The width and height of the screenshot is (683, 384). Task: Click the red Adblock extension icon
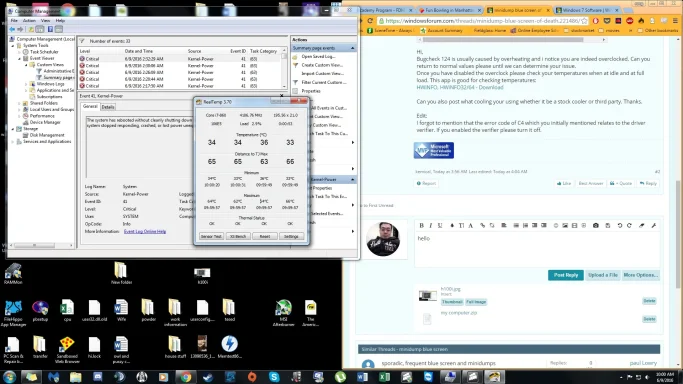(x=629, y=20)
